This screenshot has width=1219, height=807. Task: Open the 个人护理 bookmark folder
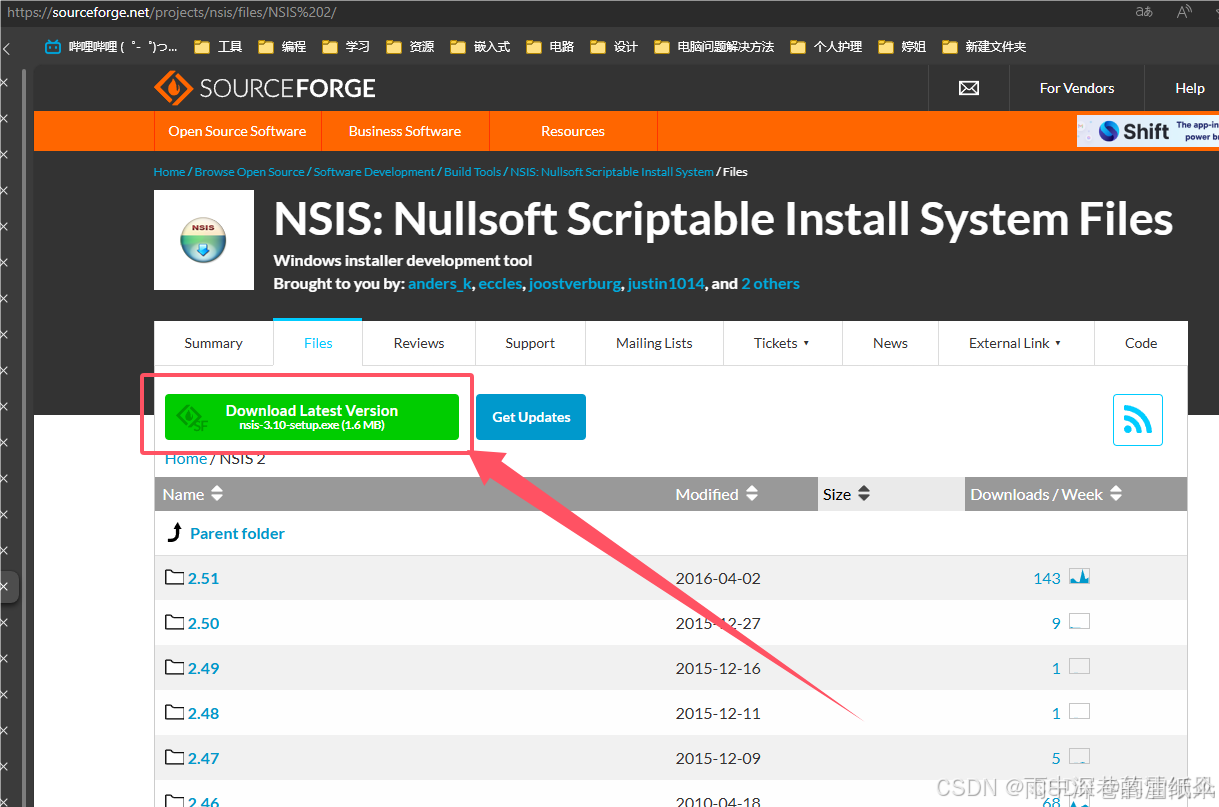(x=826, y=46)
